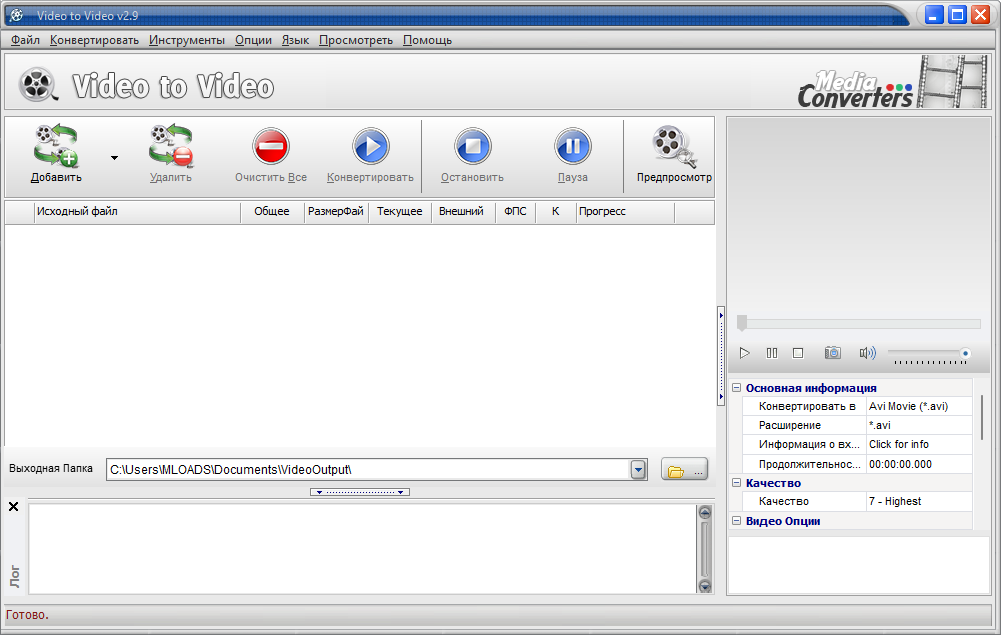Image resolution: width=1001 pixels, height=635 pixels.
Task: Open the Инструменты menu
Action: click(x=187, y=40)
